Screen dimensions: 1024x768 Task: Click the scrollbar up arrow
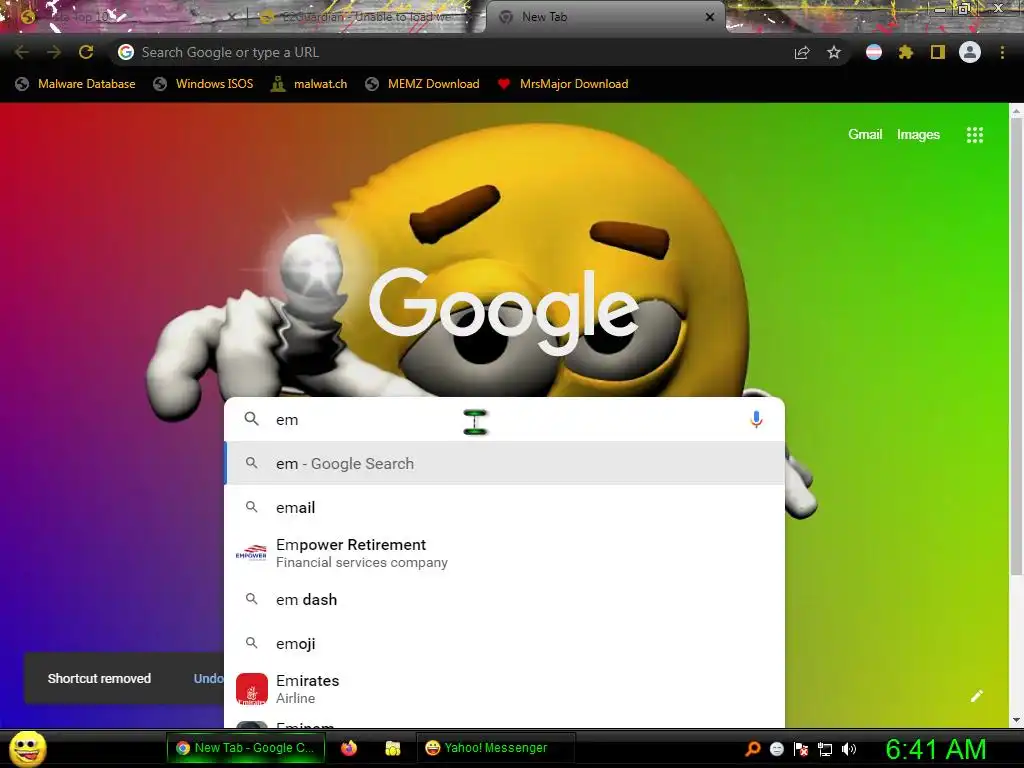point(1016,111)
